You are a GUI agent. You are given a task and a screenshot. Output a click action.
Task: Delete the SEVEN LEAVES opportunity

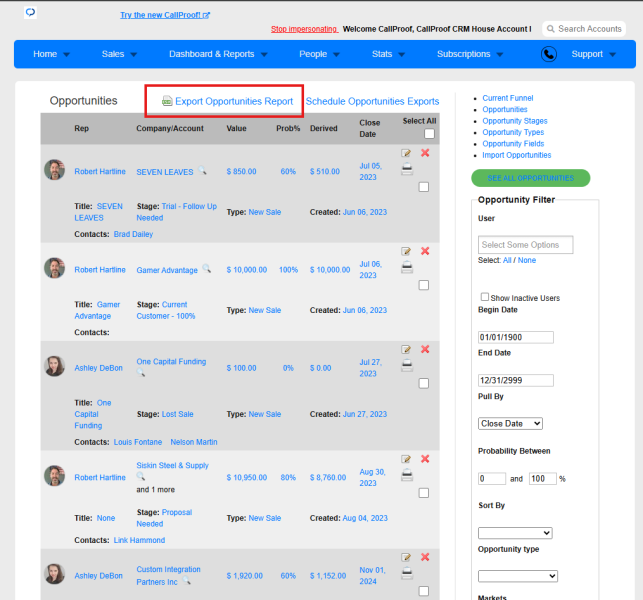click(x=425, y=153)
